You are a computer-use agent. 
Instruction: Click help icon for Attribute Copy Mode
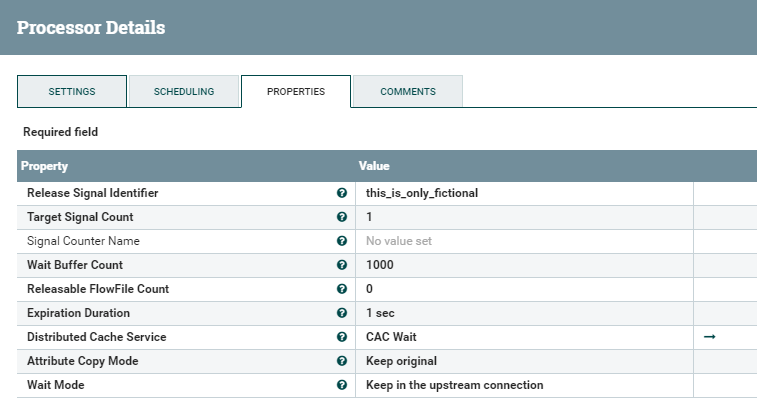click(342, 361)
